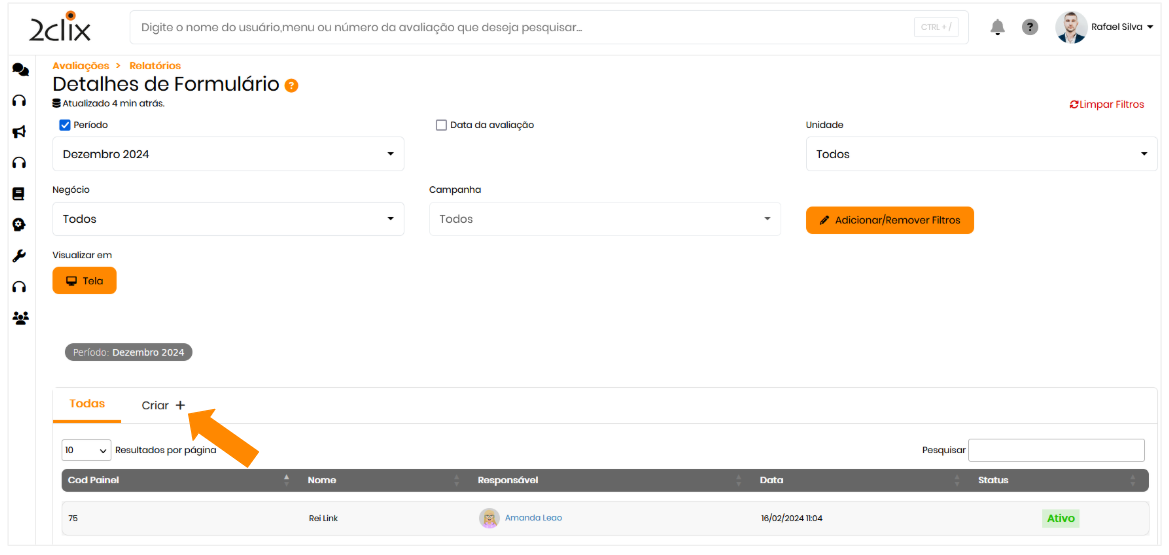This screenshot has height=555, width=1169.
Task: Uncheck the Período checkbox
Action: coord(65,125)
